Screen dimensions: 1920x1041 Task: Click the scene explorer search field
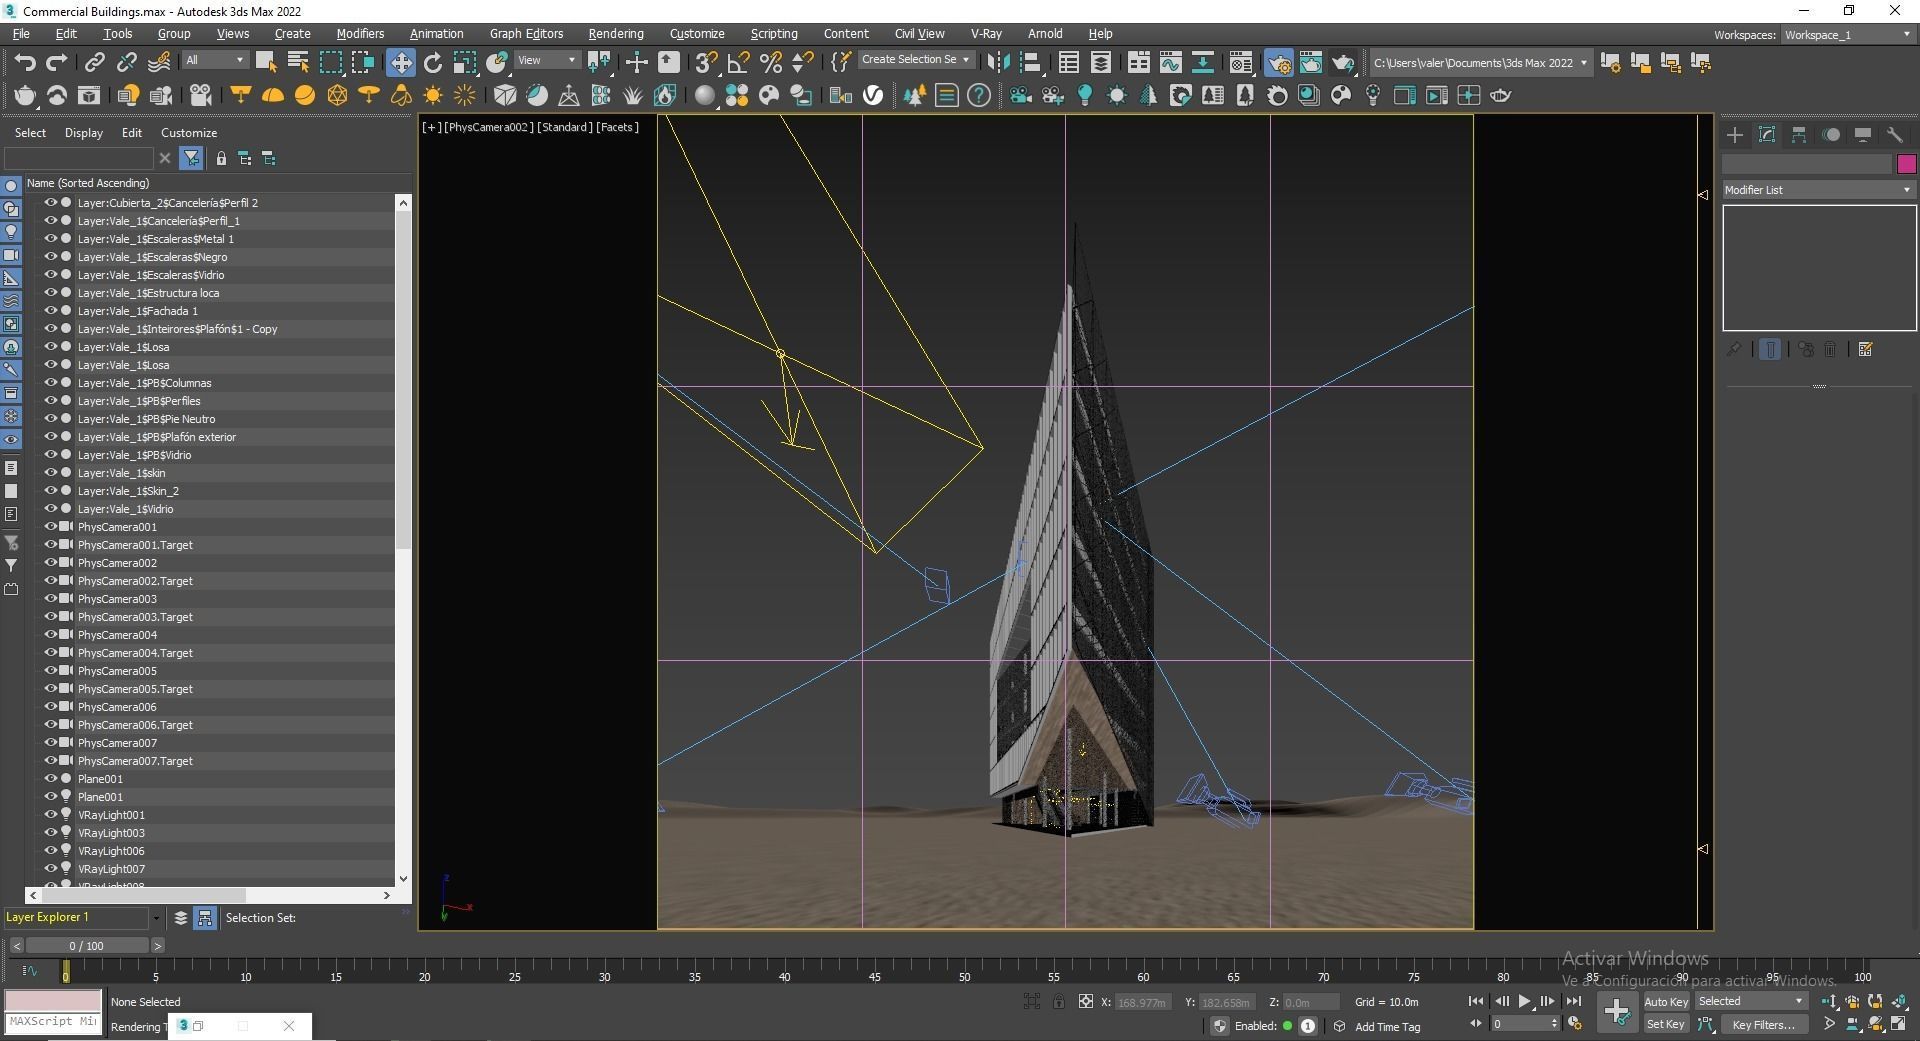click(79, 158)
